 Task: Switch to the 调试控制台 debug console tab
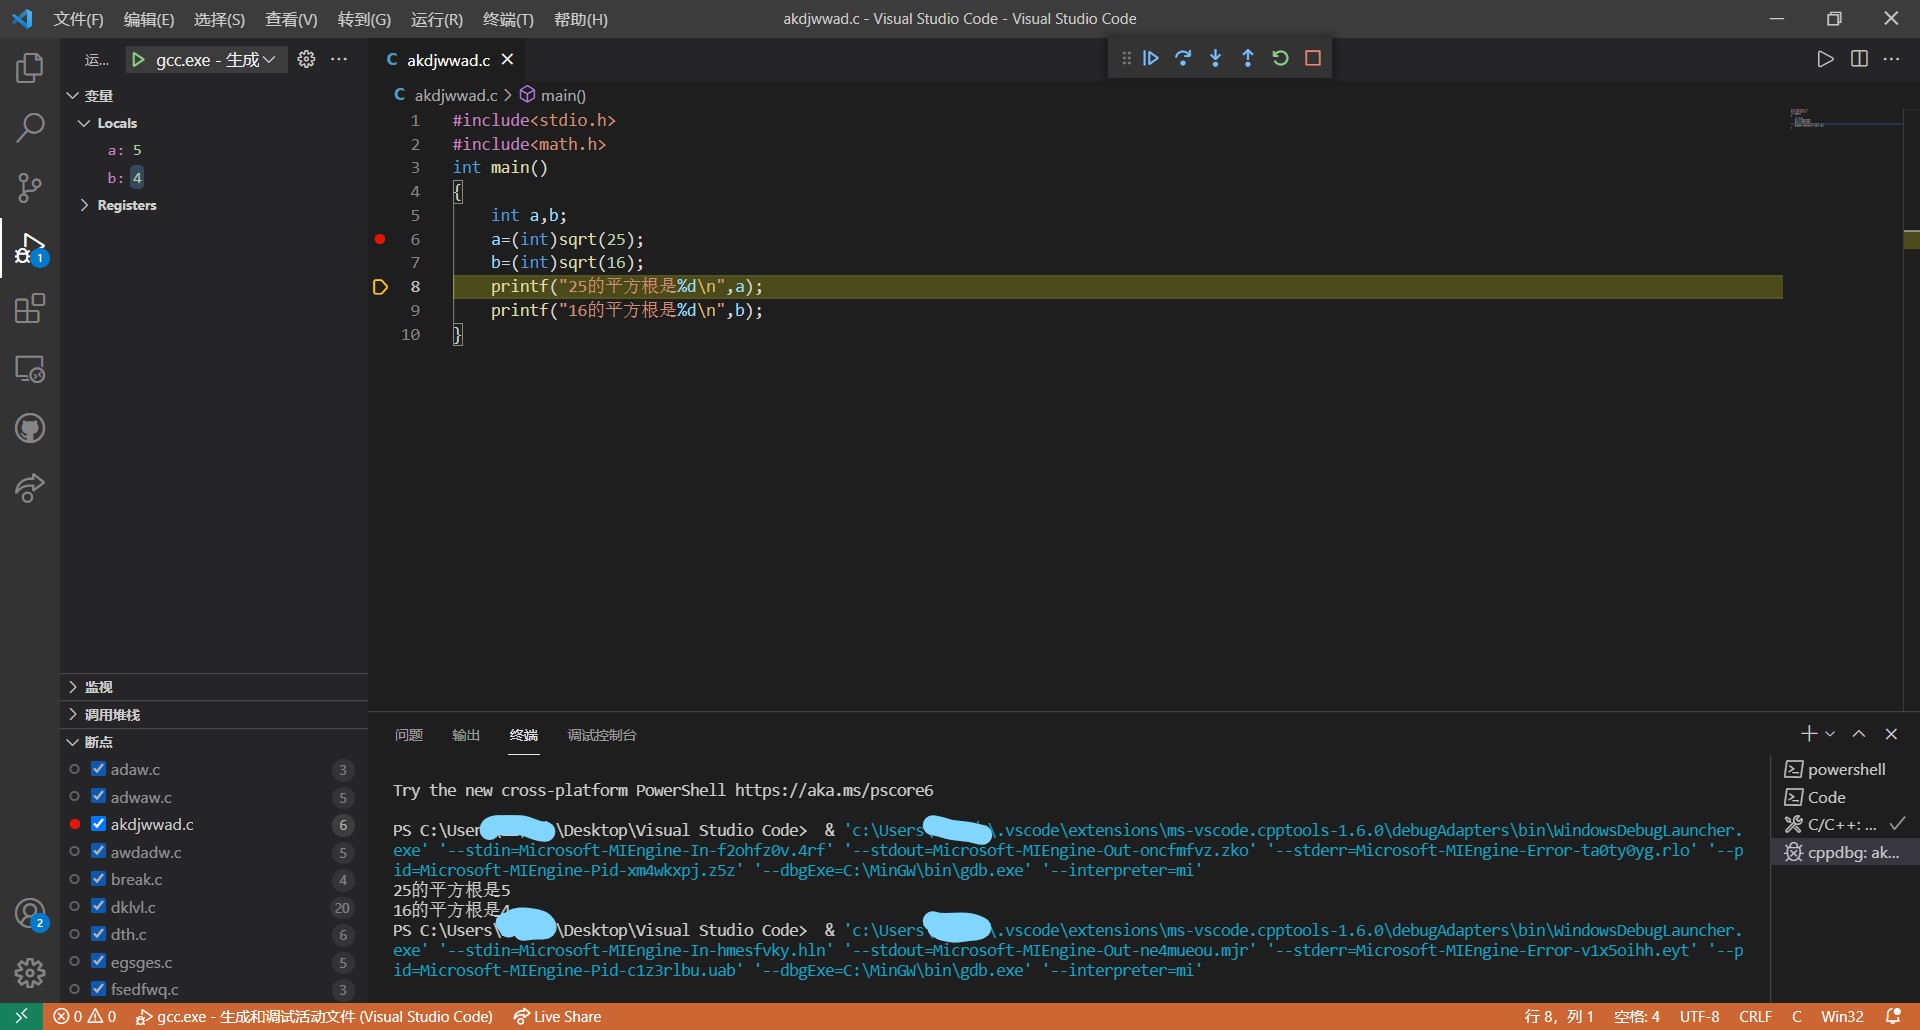tap(602, 735)
